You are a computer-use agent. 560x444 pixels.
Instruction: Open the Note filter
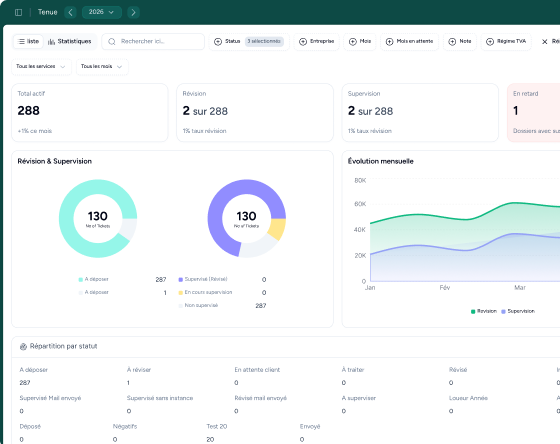pos(460,41)
